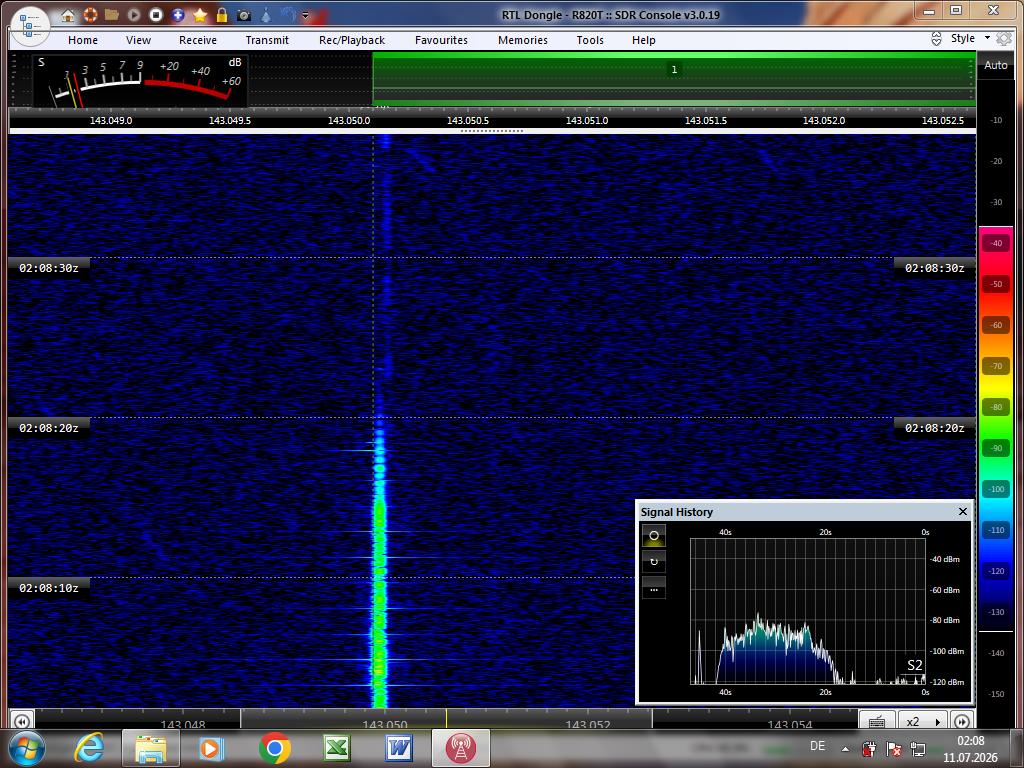Open Excel from the taskbar
Image resolution: width=1024 pixels, height=768 pixels.
point(337,748)
